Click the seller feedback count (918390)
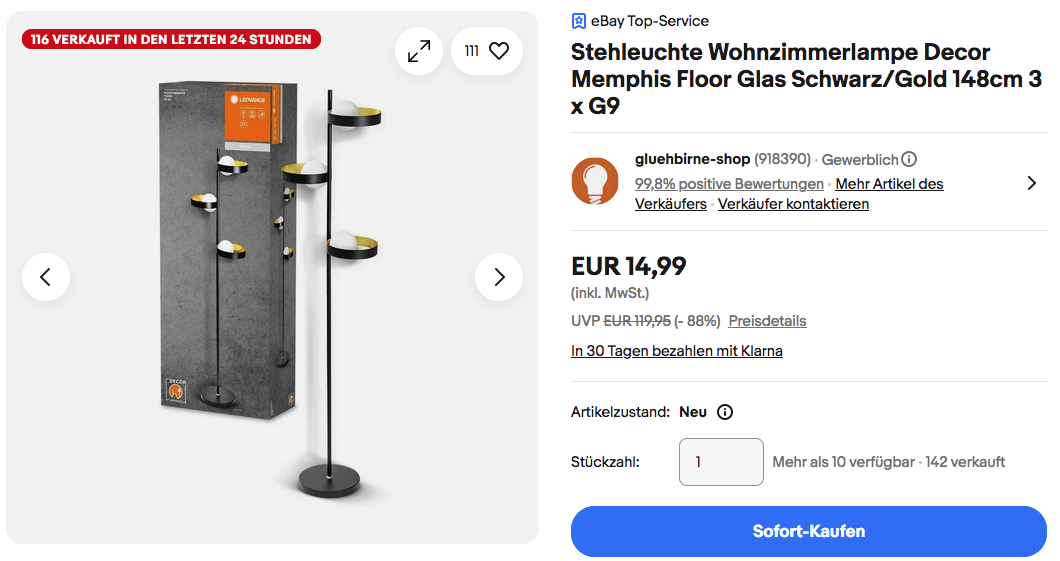The height and width of the screenshot is (561, 1060). coord(782,159)
